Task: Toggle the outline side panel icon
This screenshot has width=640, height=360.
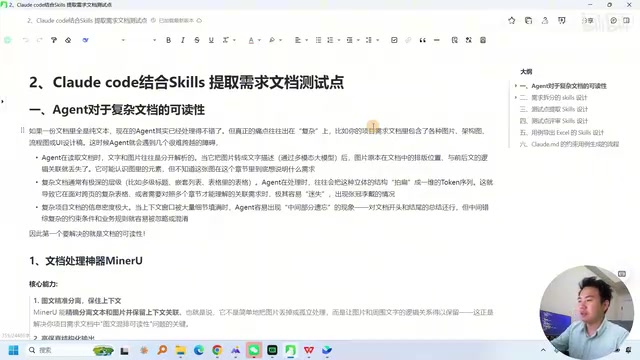Action: click(627, 20)
